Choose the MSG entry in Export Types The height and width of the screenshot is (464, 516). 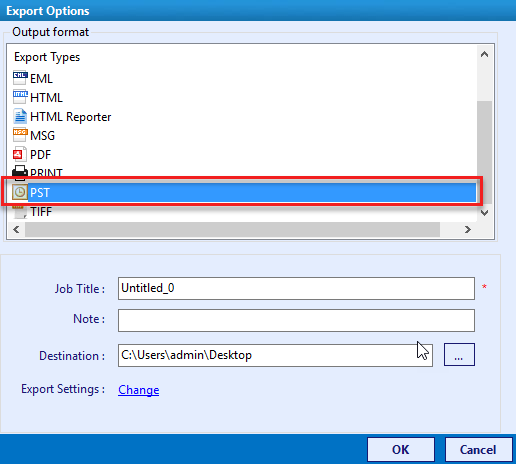(x=42, y=136)
